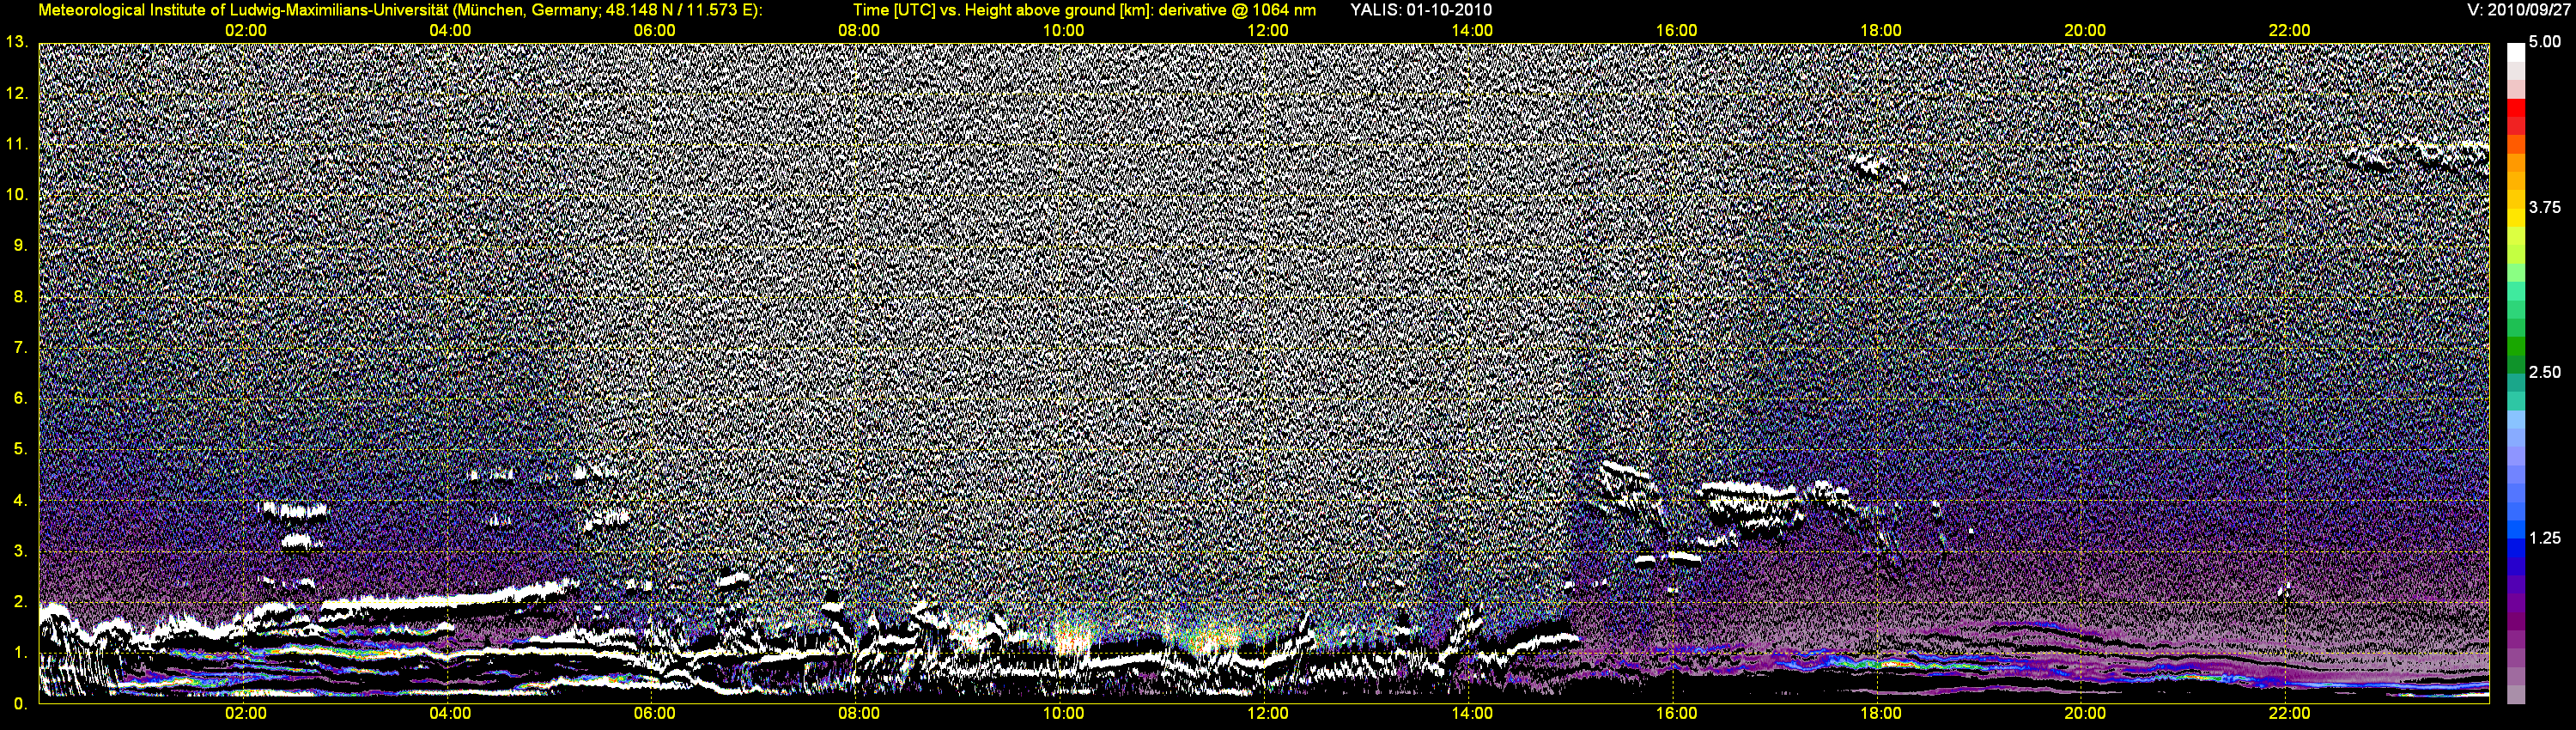
Task: Click the 'Meteorological Institute of Ludwig-Maximilians-Universität' title text
Action: (x=243, y=10)
